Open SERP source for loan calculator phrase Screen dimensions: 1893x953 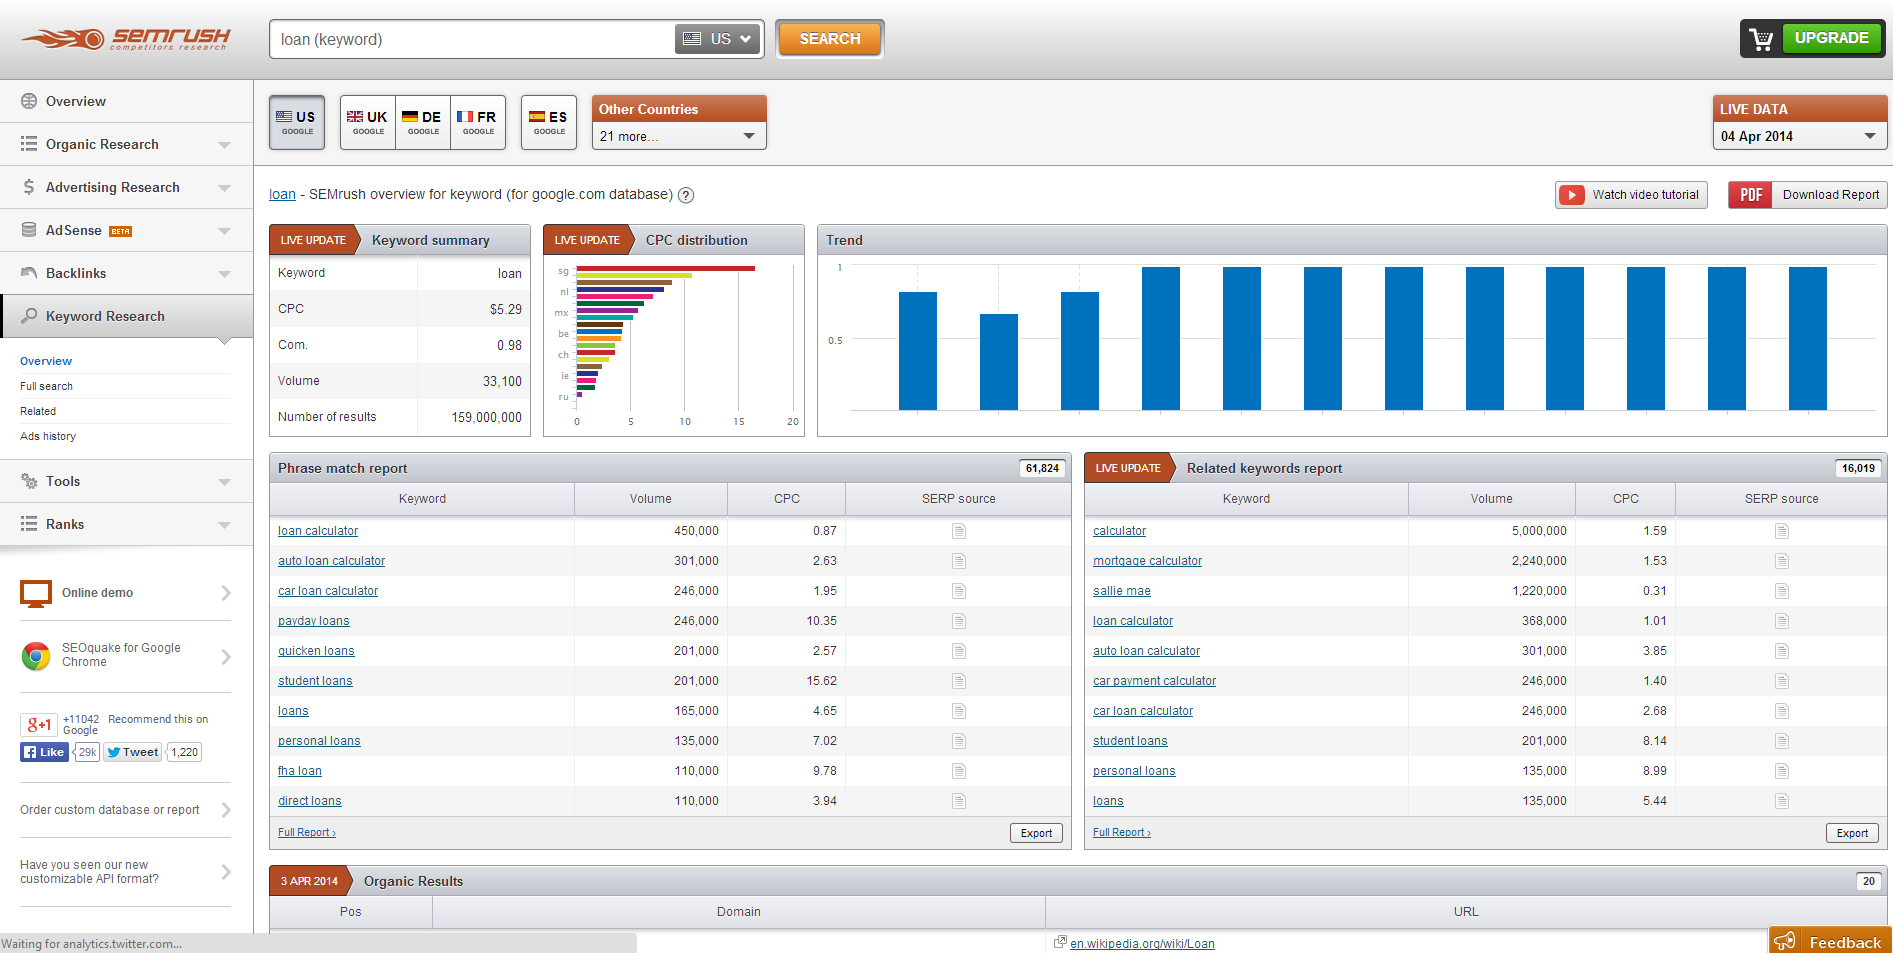pyautogui.click(x=959, y=531)
